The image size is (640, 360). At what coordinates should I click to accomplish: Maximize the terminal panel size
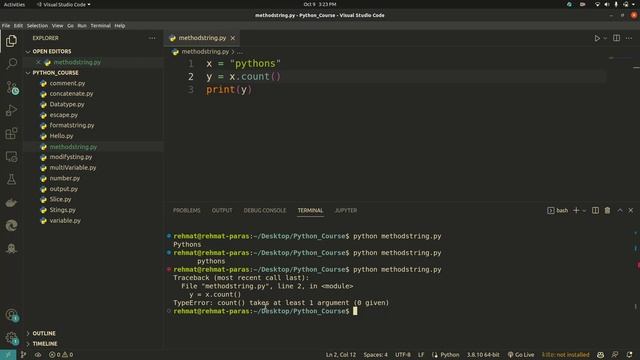coord(620,210)
